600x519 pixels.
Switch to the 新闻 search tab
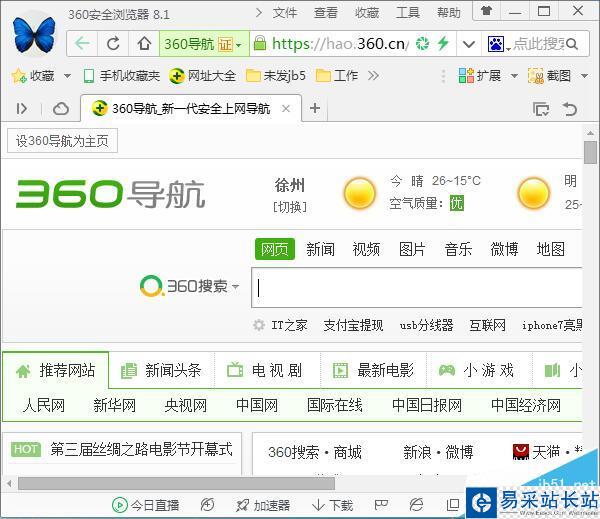320,249
